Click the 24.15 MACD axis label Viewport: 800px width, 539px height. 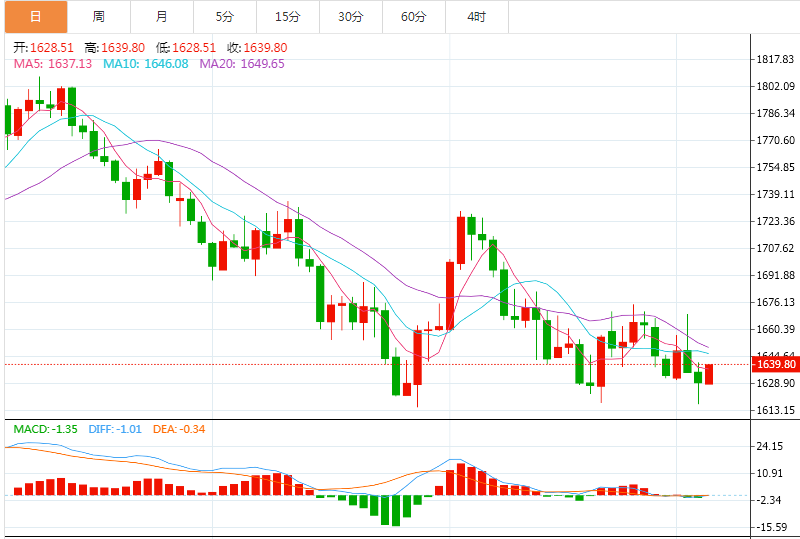pos(769,447)
